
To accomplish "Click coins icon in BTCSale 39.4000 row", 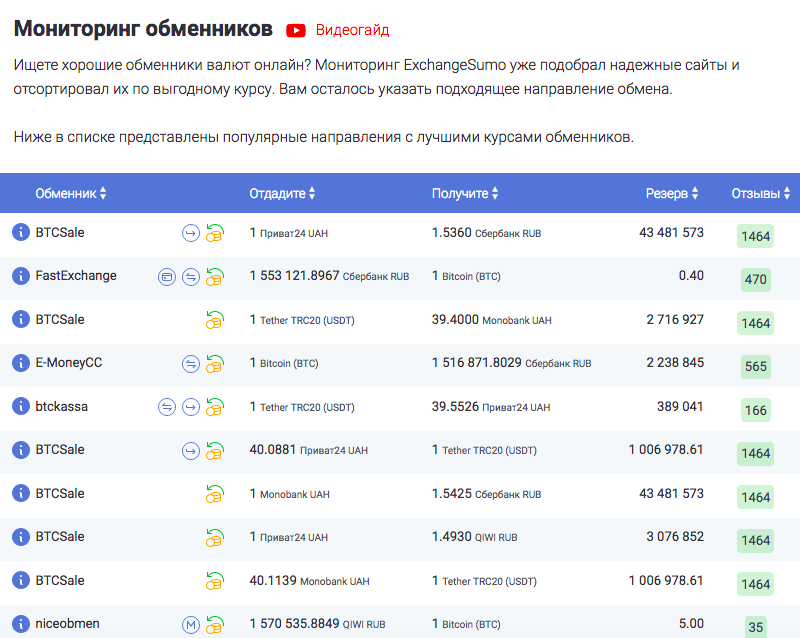I will point(215,320).
